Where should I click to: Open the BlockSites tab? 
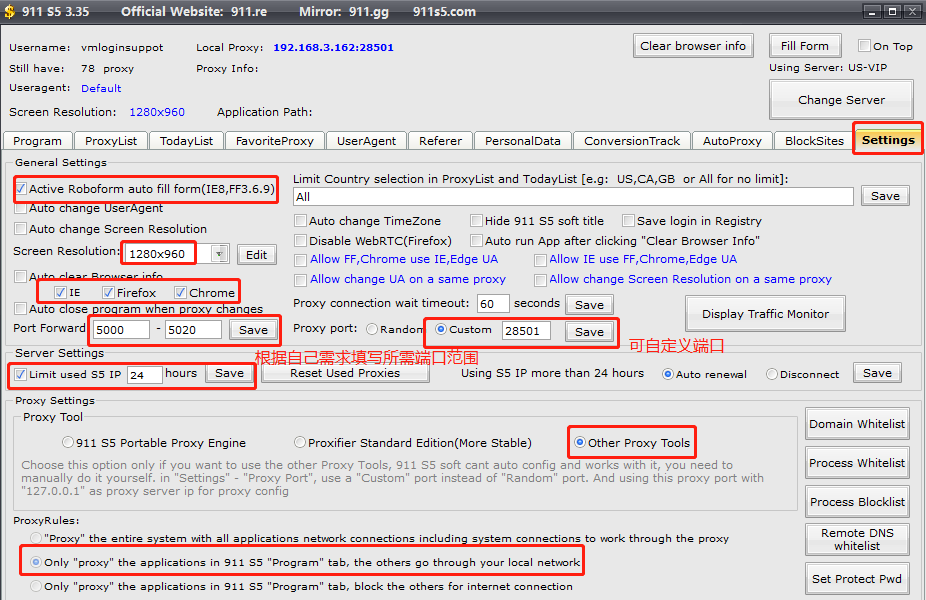[x=814, y=141]
